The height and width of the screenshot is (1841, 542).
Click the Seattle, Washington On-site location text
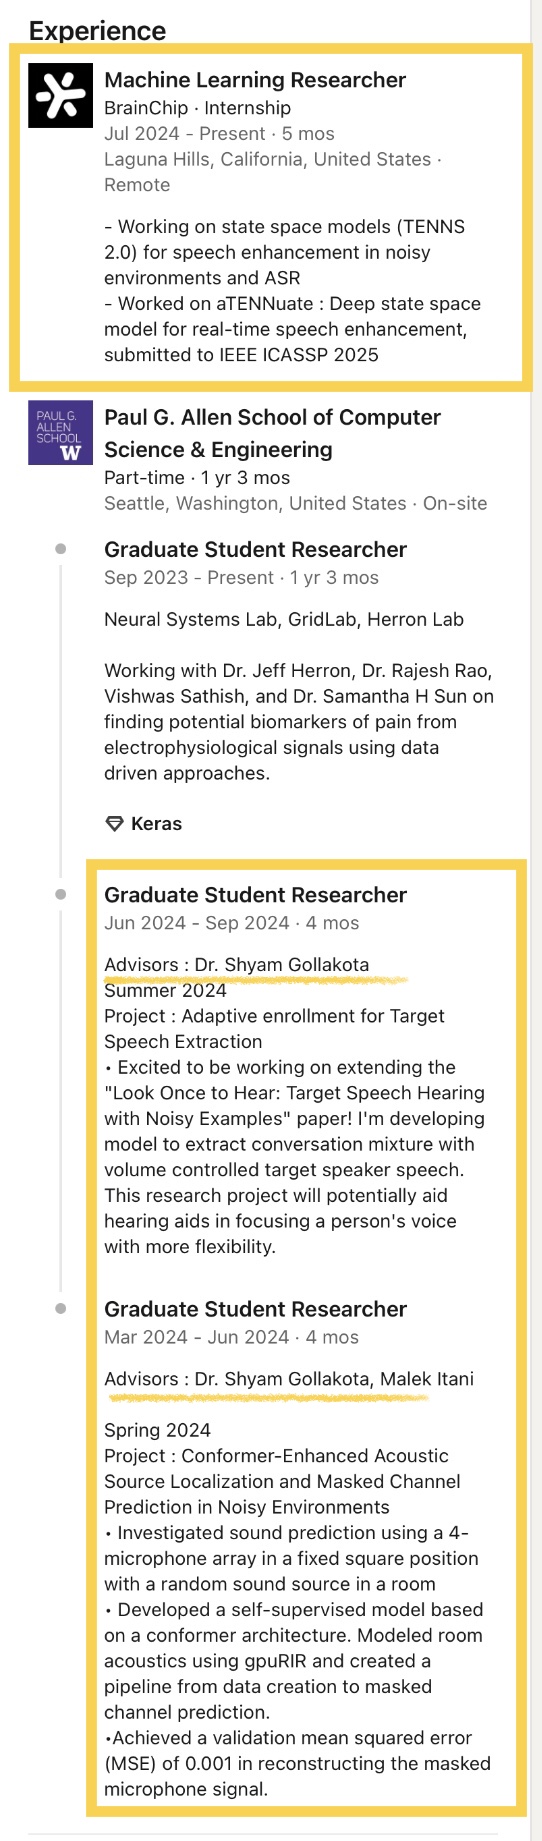[295, 503]
